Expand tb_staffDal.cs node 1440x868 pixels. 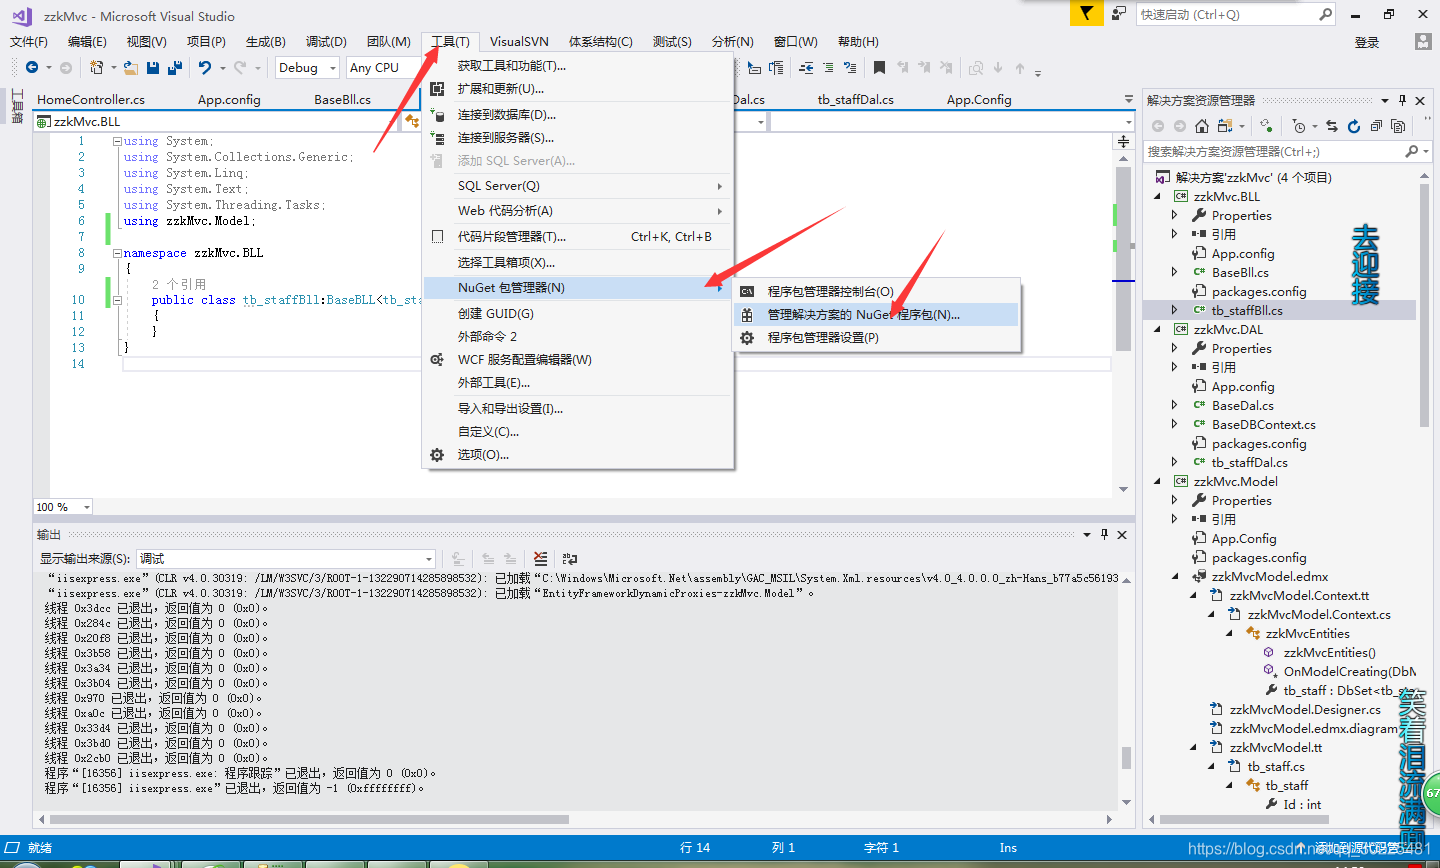pyautogui.click(x=1175, y=462)
